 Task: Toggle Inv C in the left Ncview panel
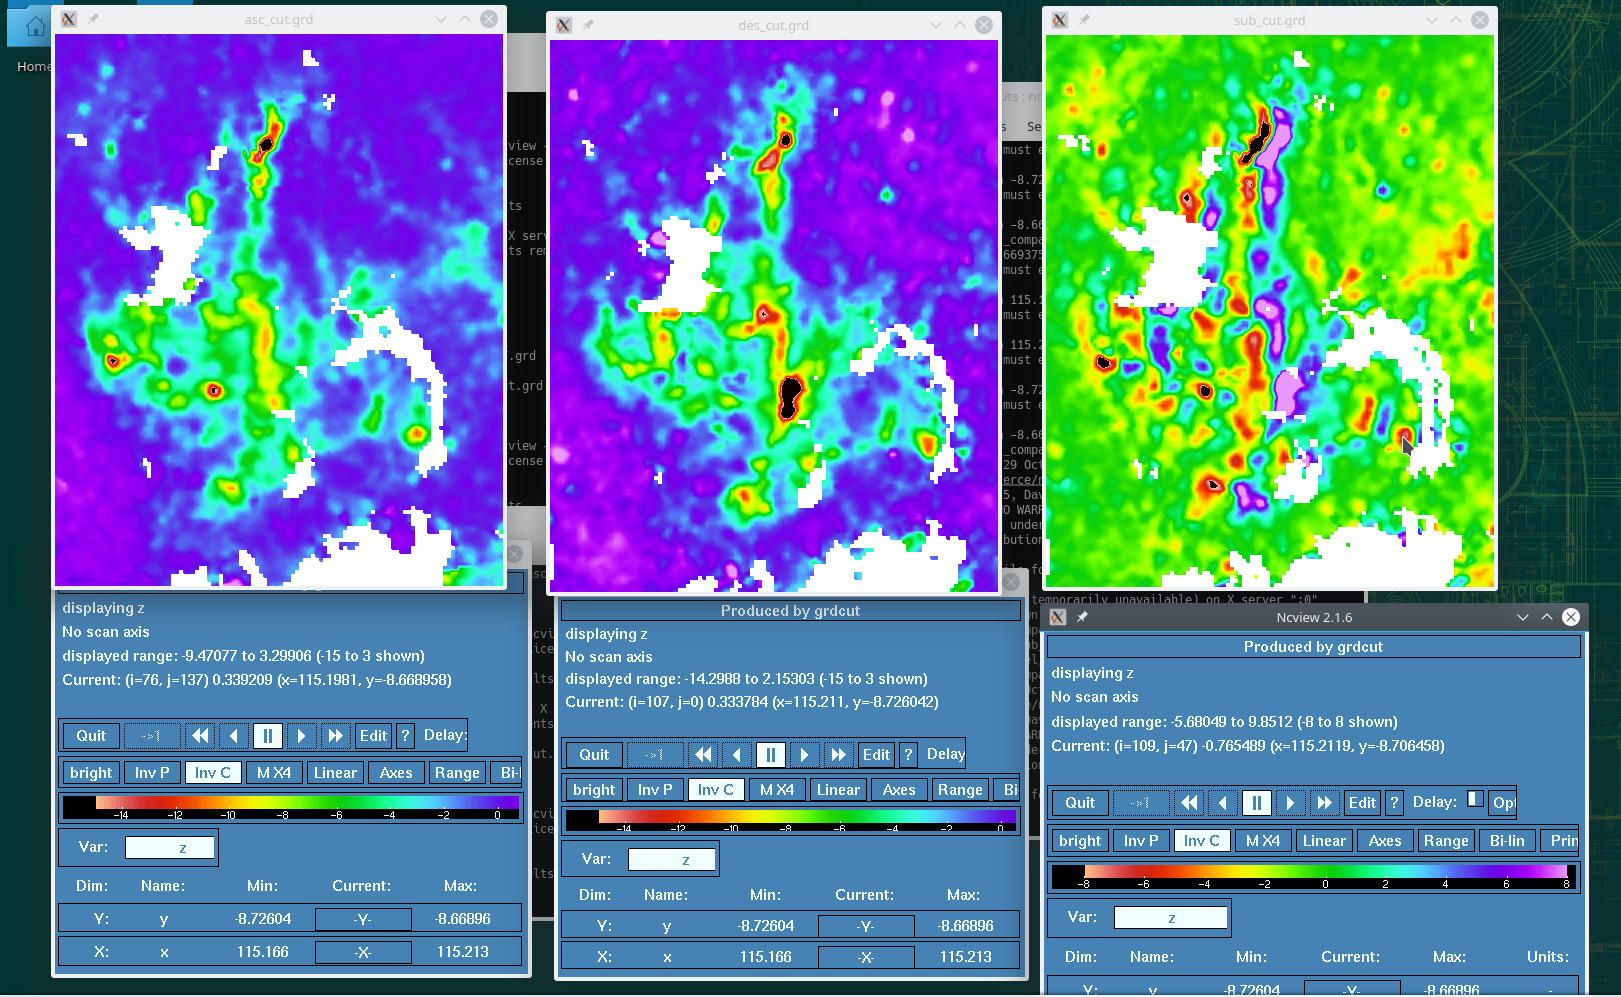tap(213, 773)
